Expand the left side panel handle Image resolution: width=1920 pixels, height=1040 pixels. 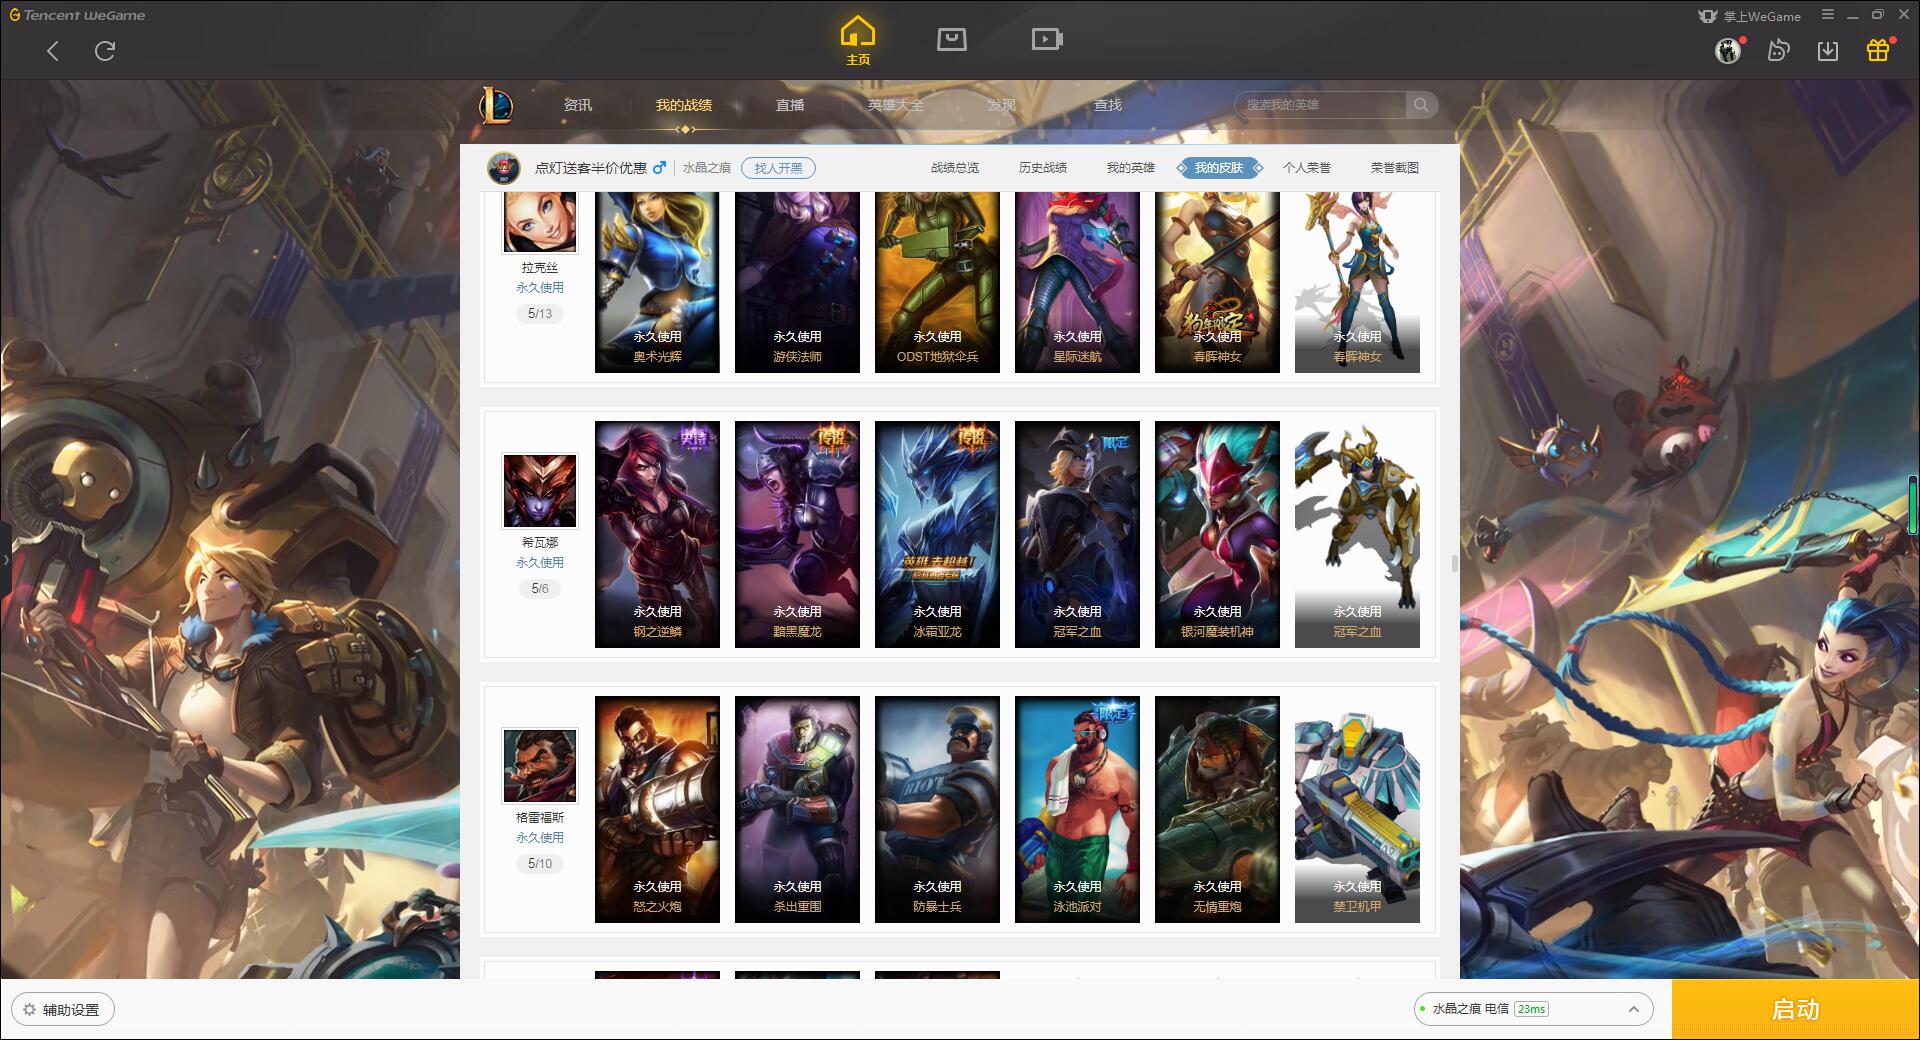click(5, 560)
